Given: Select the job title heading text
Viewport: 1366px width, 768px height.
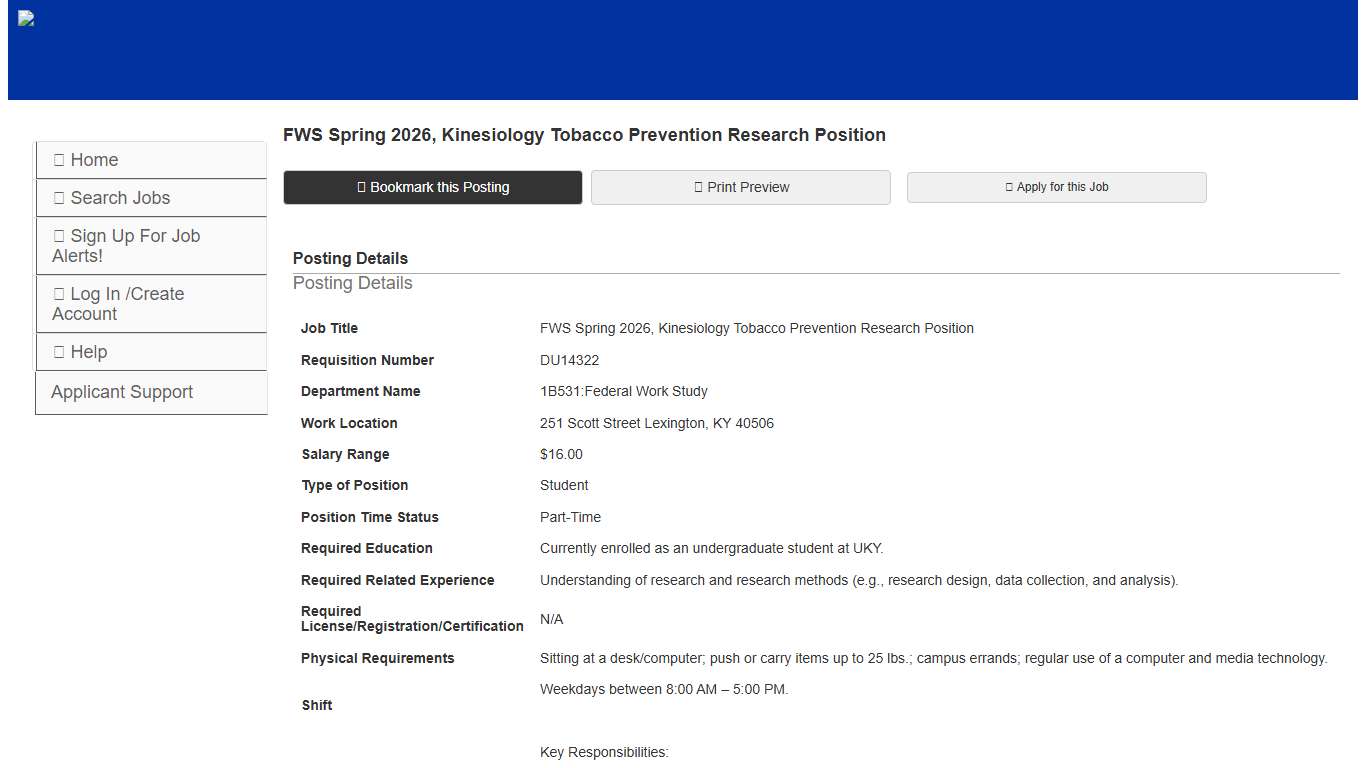Looking at the screenshot, I should (585, 134).
